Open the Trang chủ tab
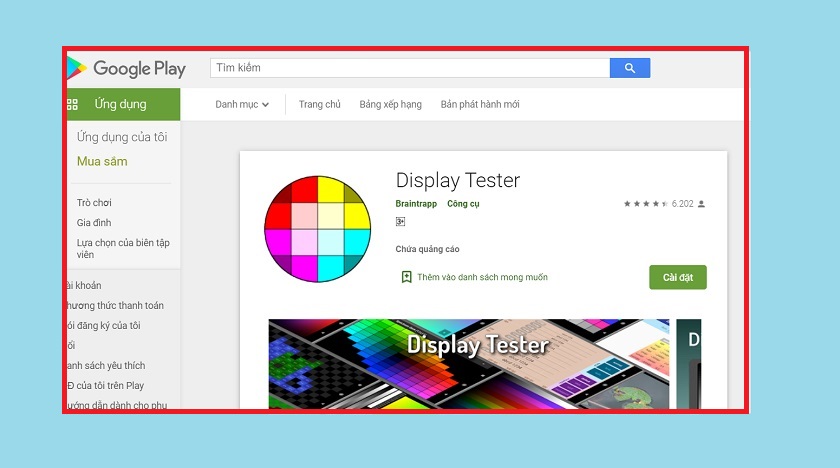Image resolution: width=840 pixels, height=468 pixels. 319,104
